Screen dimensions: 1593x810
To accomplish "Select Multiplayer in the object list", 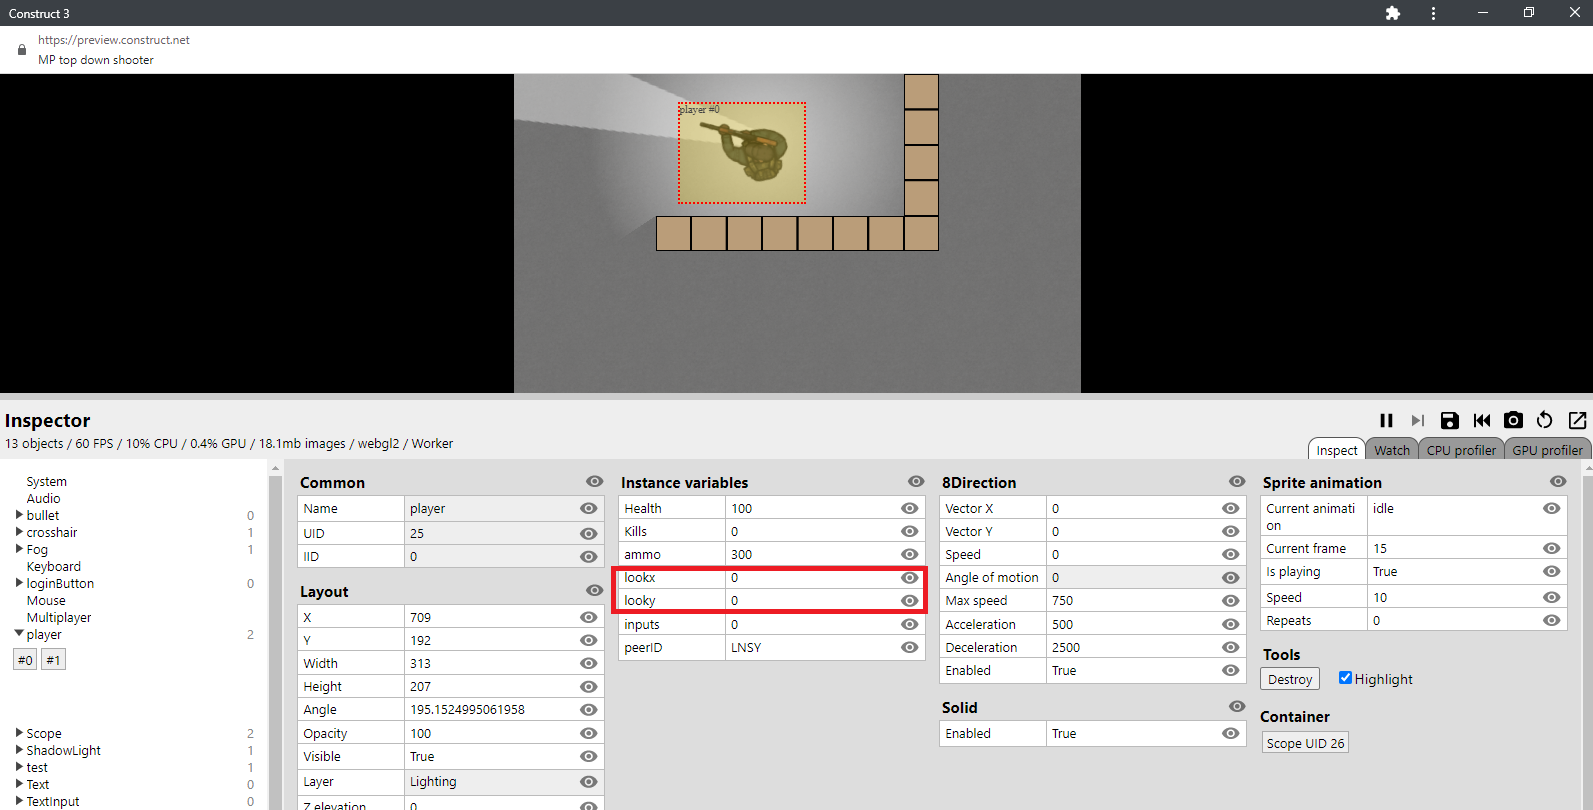I will pyautogui.click(x=59, y=617).
